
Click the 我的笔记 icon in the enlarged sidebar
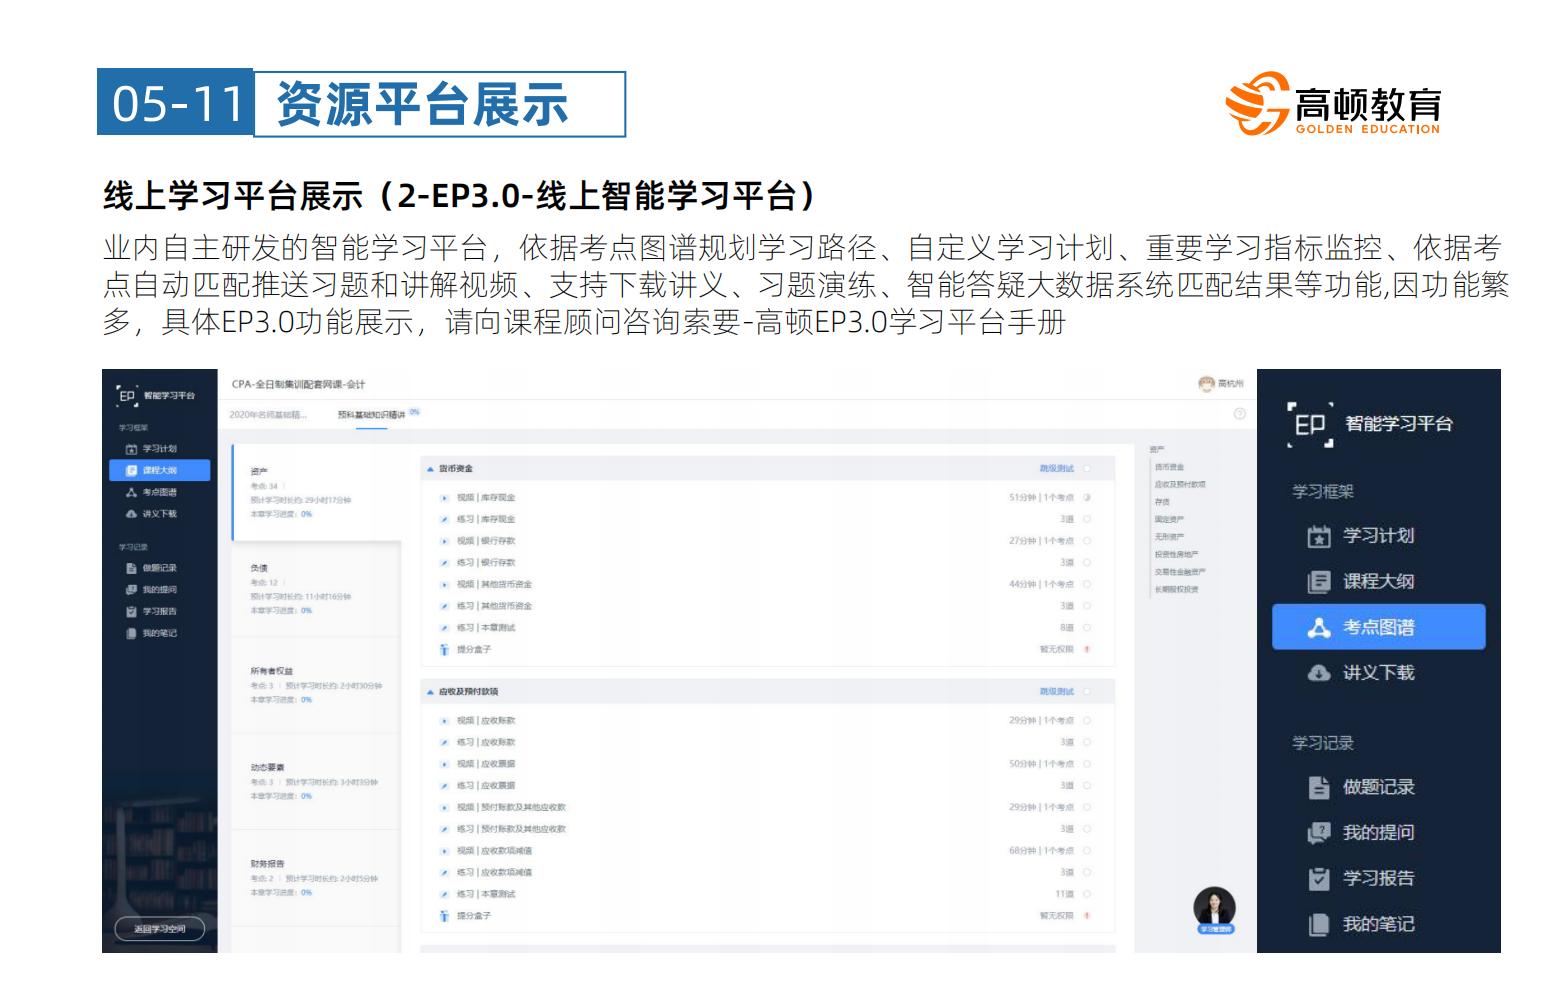tap(1319, 925)
